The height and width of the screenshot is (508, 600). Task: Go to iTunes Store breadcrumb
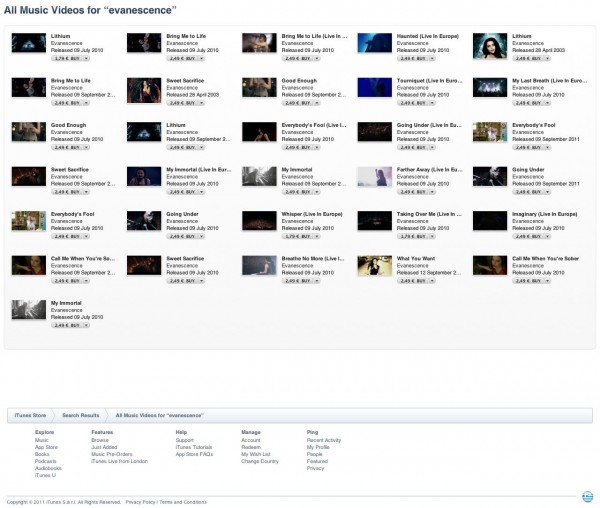pyautogui.click(x=30, y=415)
